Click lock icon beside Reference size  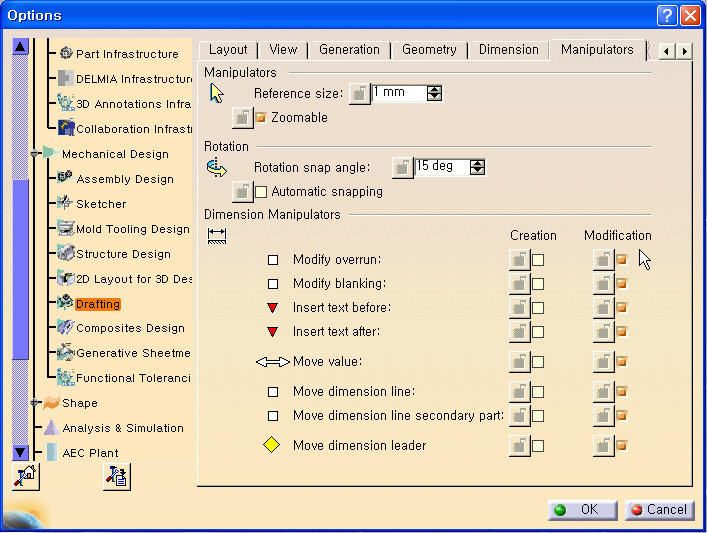point(358,94)
